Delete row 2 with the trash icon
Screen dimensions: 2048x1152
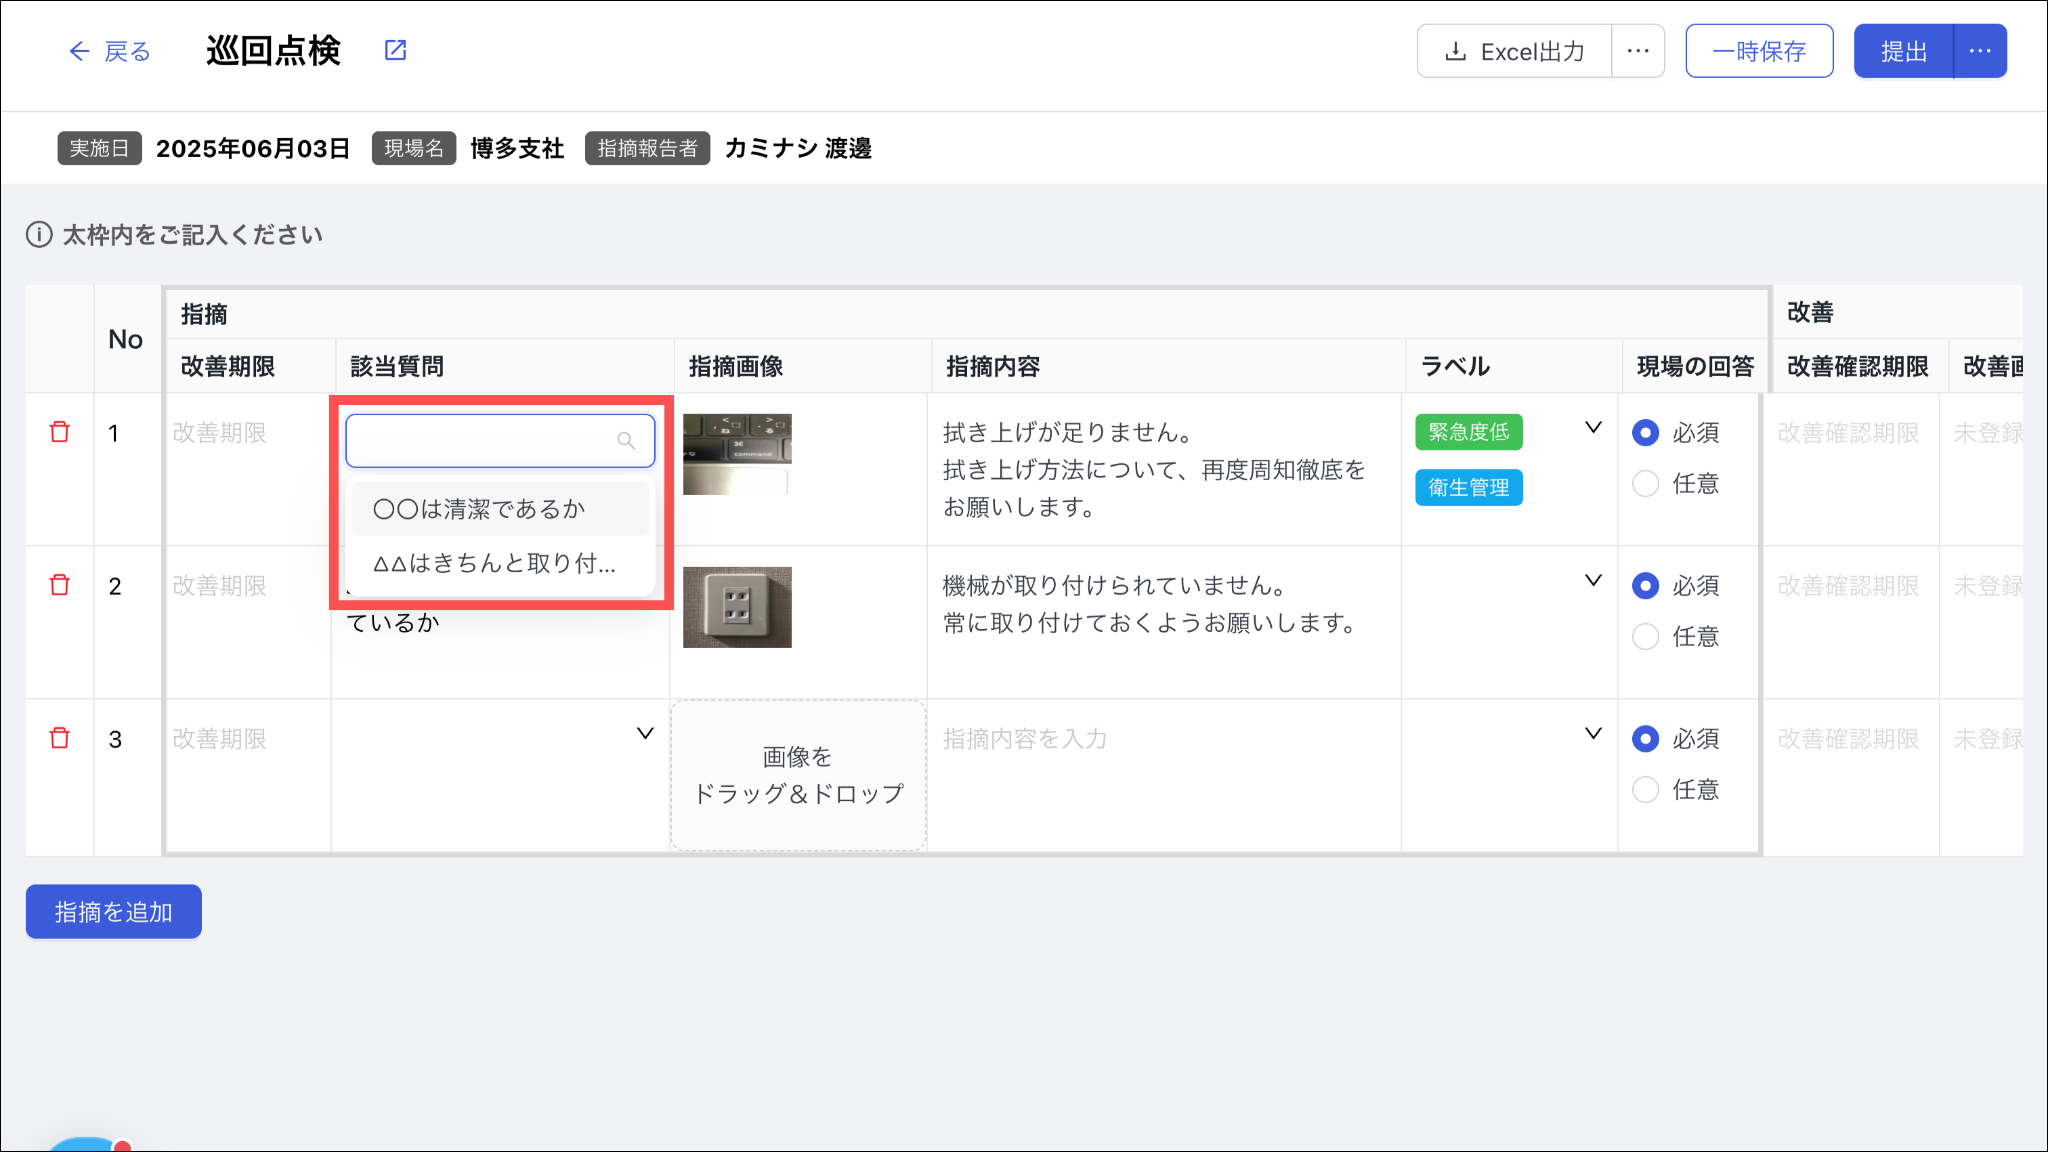[x=60, y=585]
